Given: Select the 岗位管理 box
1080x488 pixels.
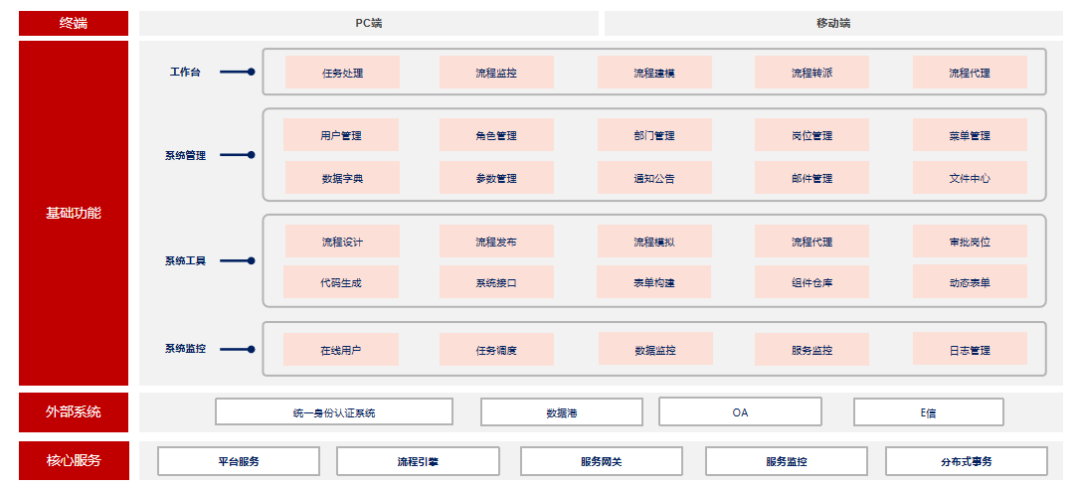Looking at the screenshot, I should click(x=812, y=135).
